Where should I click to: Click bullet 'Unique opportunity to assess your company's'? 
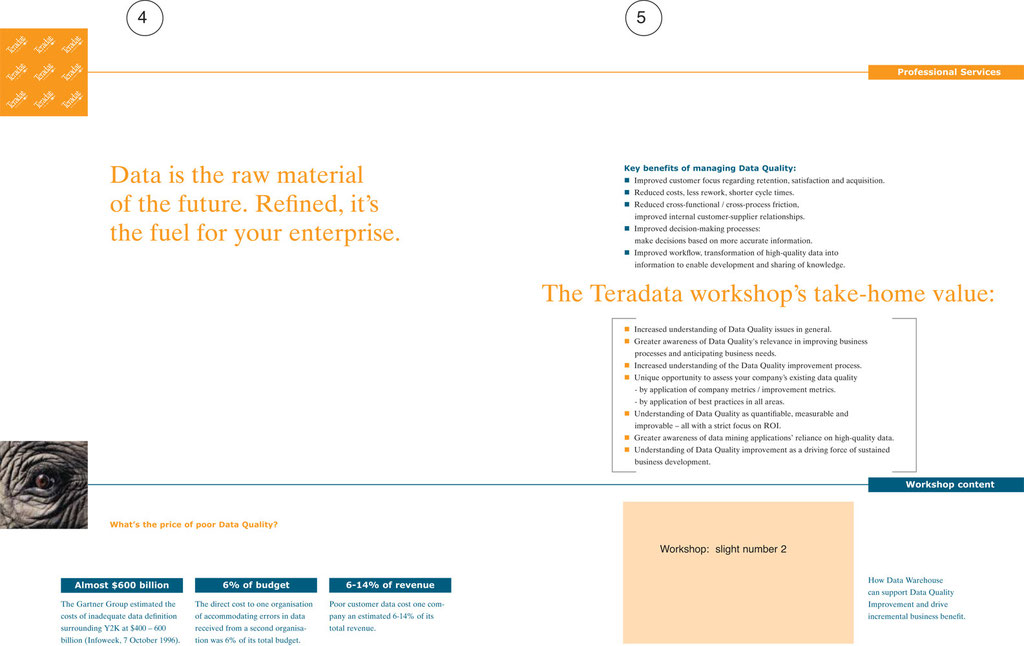pyautogui.click(x=741, y=378)
